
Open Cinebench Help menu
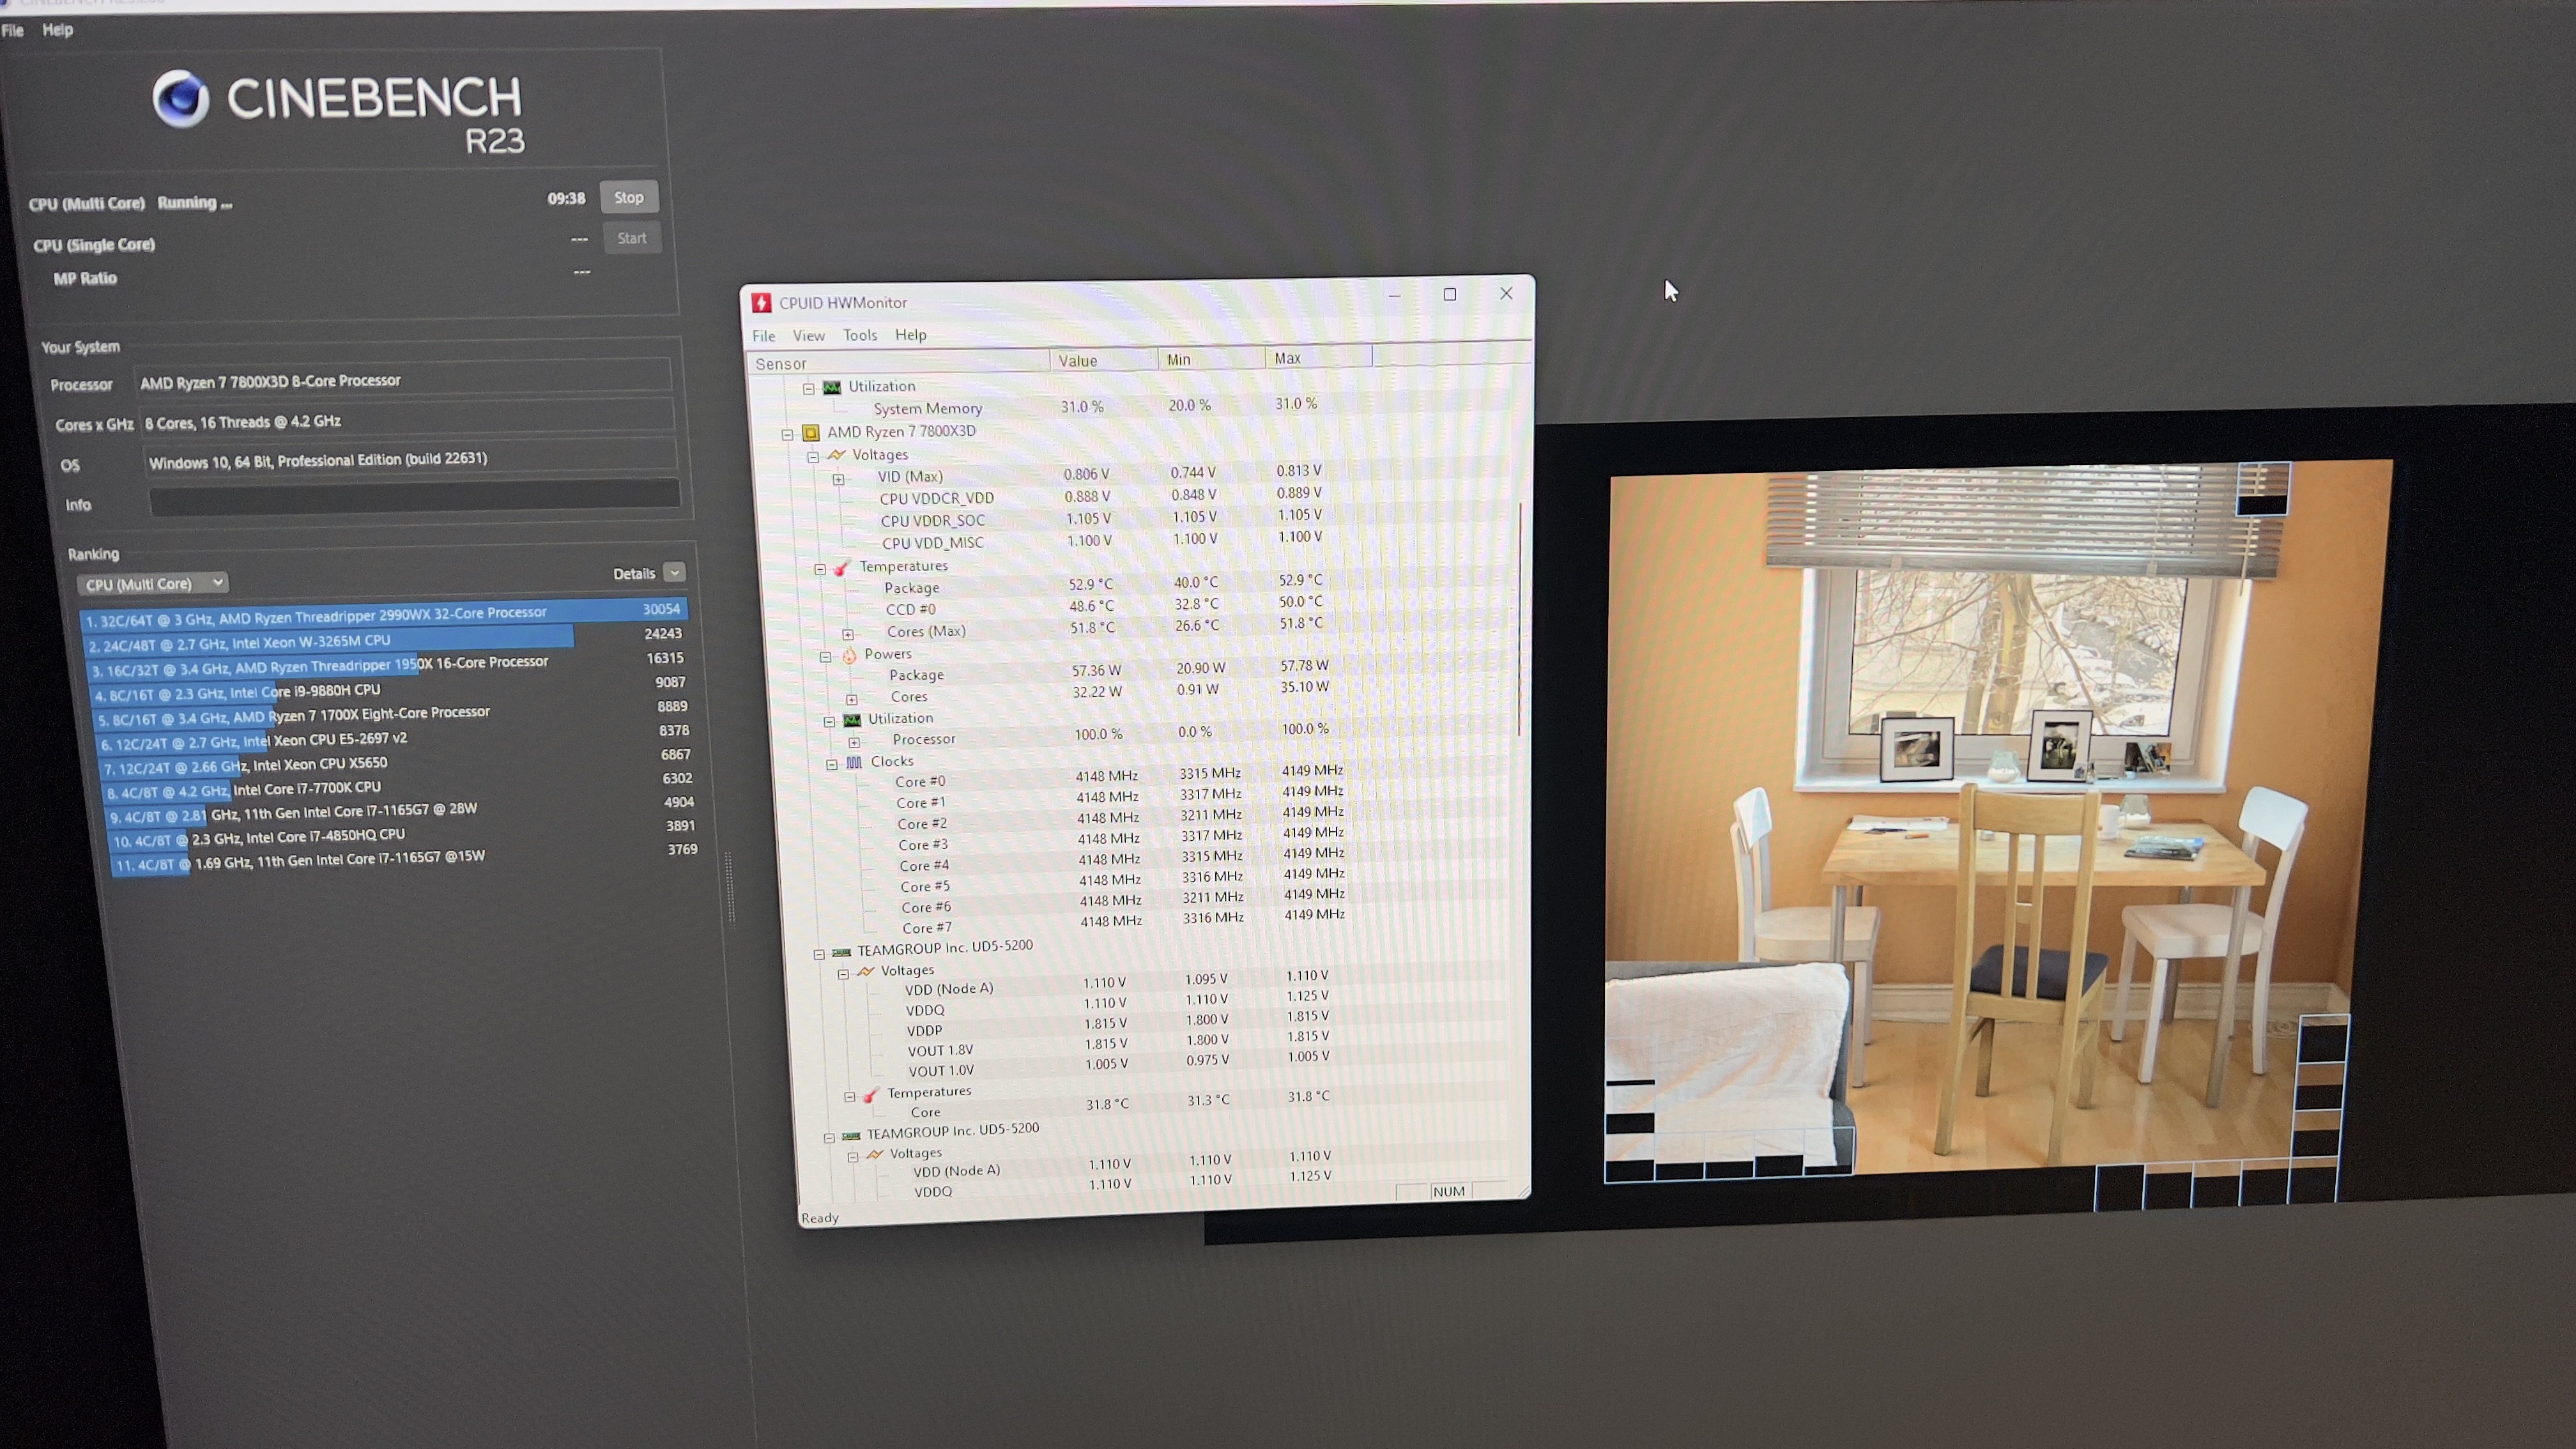[x=58, y=30]
